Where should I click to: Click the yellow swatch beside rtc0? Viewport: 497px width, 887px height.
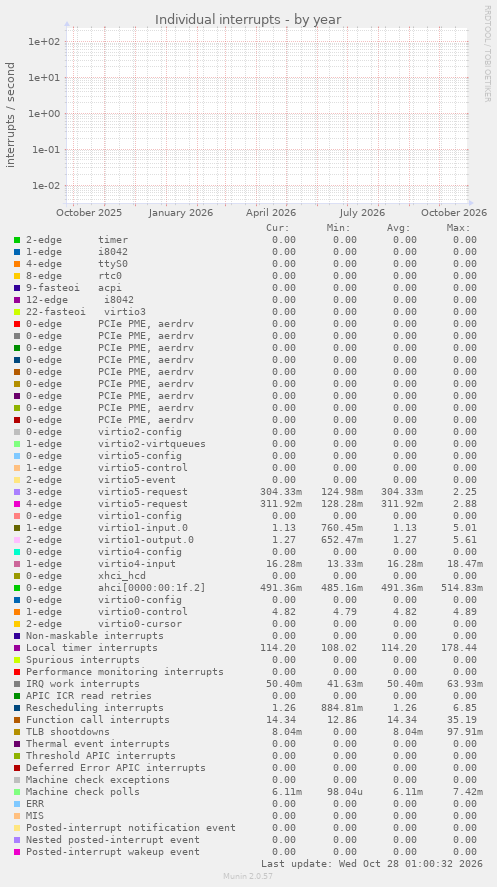click(x=17, y=276)
